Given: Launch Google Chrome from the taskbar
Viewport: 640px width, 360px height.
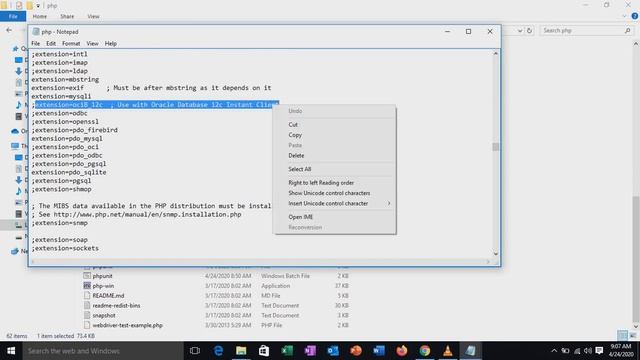Looking at the screenshot, I should (x=425, y=351).
